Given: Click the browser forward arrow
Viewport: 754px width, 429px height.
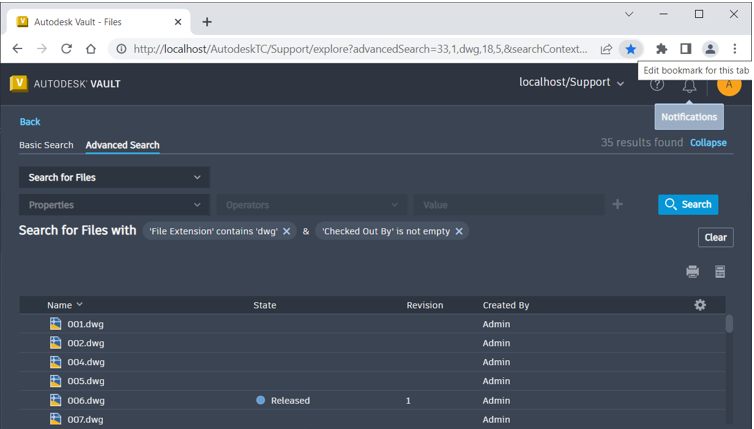Looking at the screenshot, I should (x=42, y=49).
